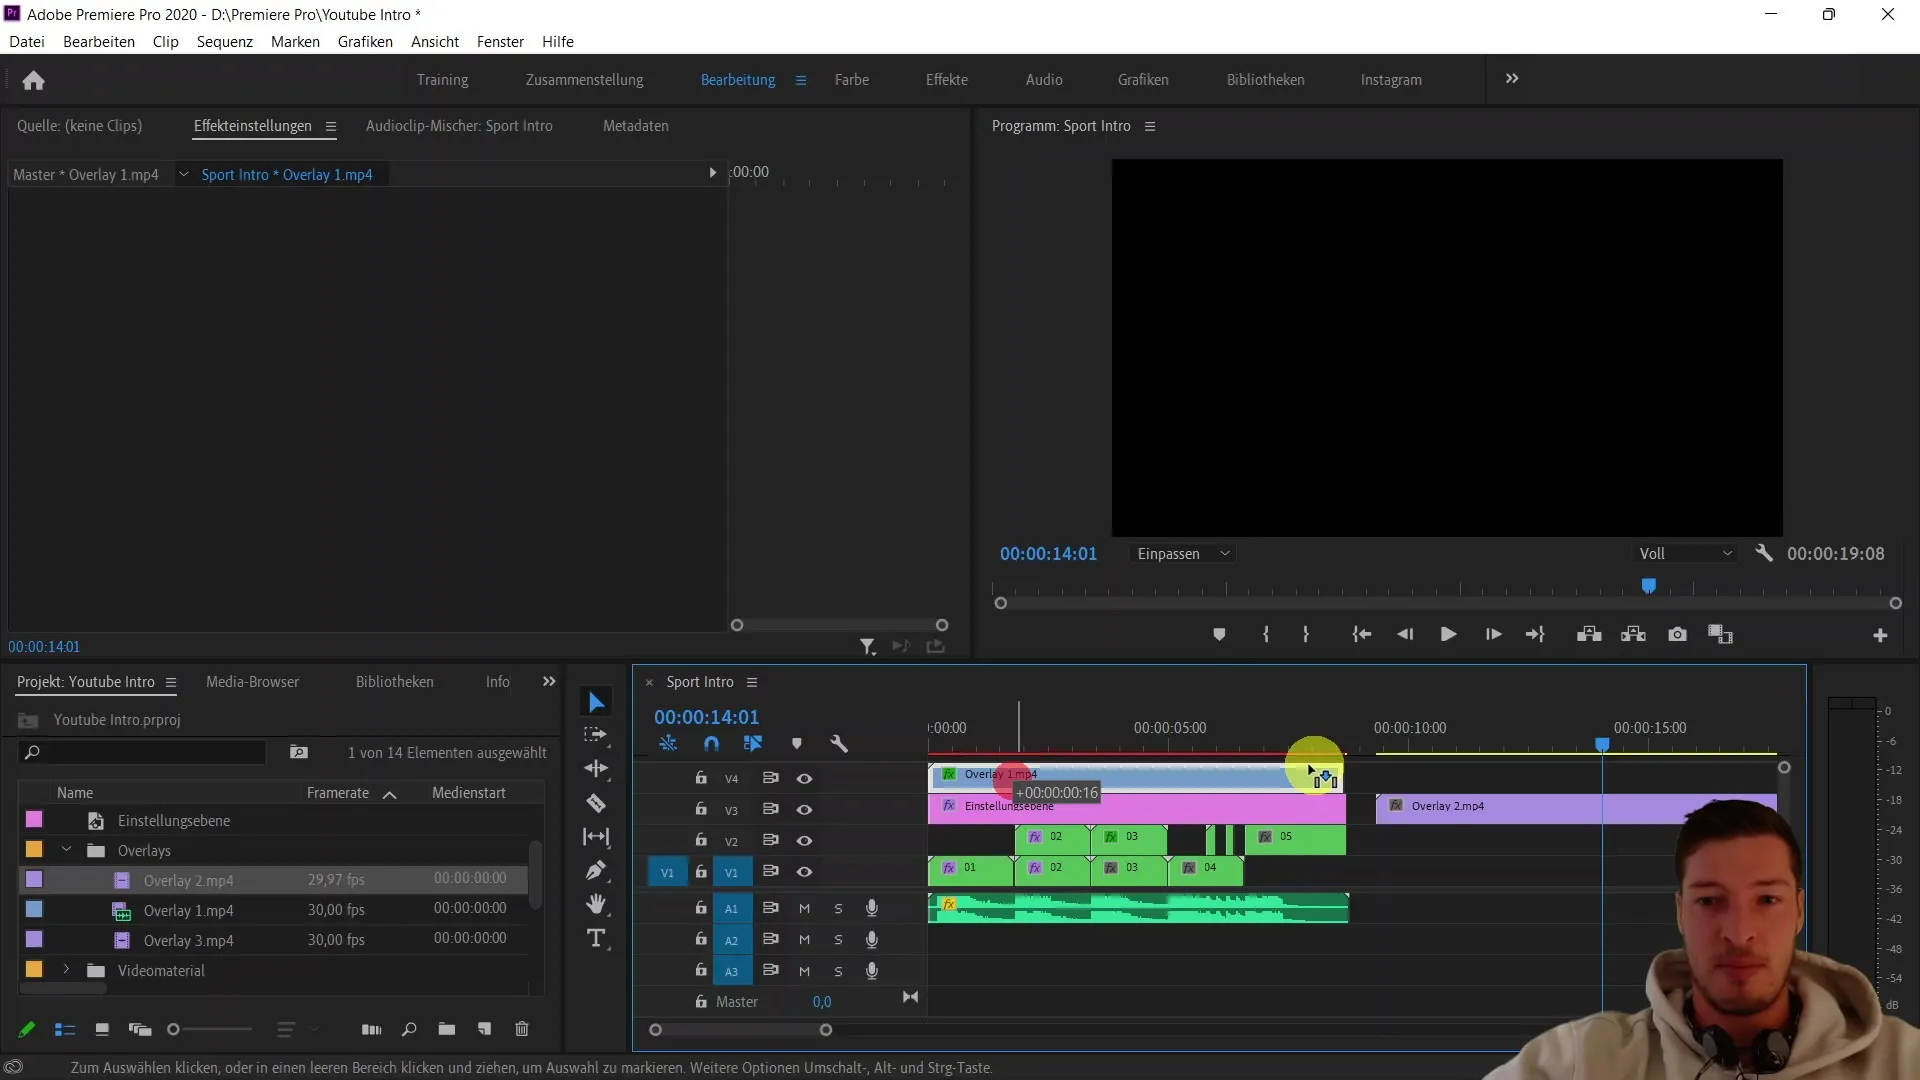Select the Pen tool
Screen dimensions: 1920x1080
click(596, 871)
